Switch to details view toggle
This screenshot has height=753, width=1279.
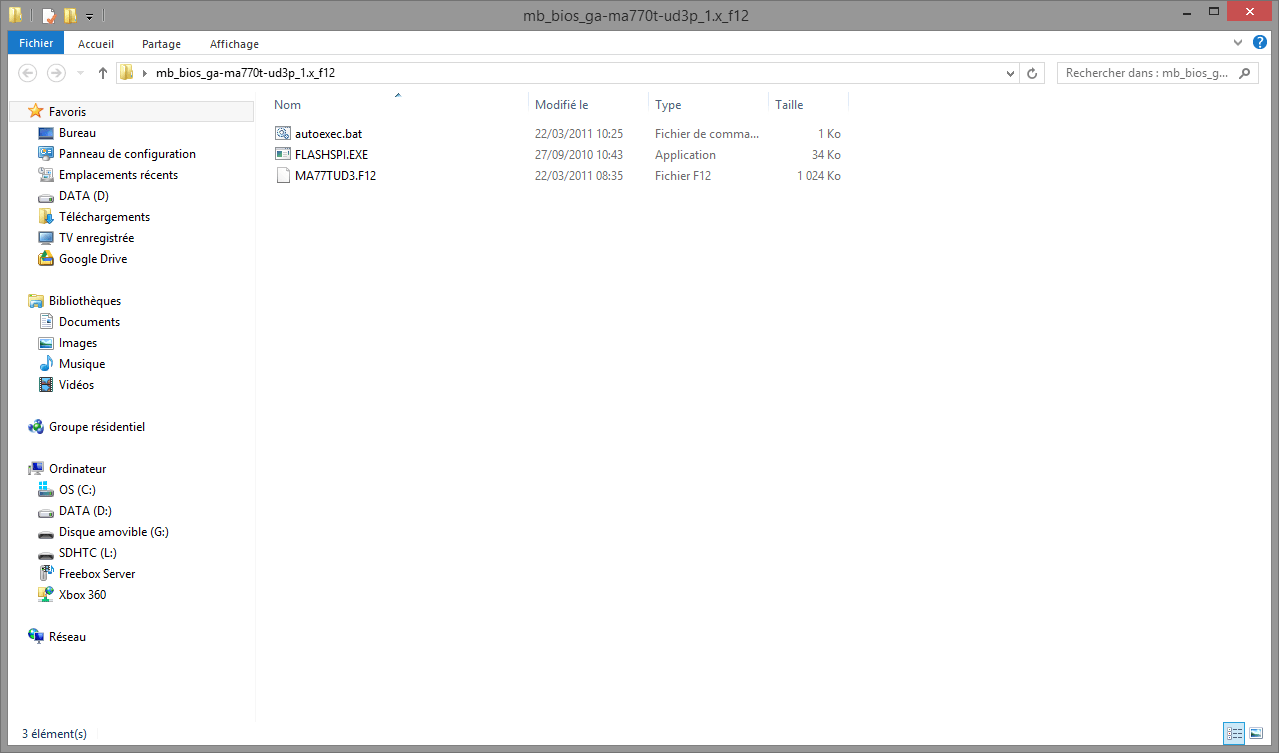click(1234, 734)
